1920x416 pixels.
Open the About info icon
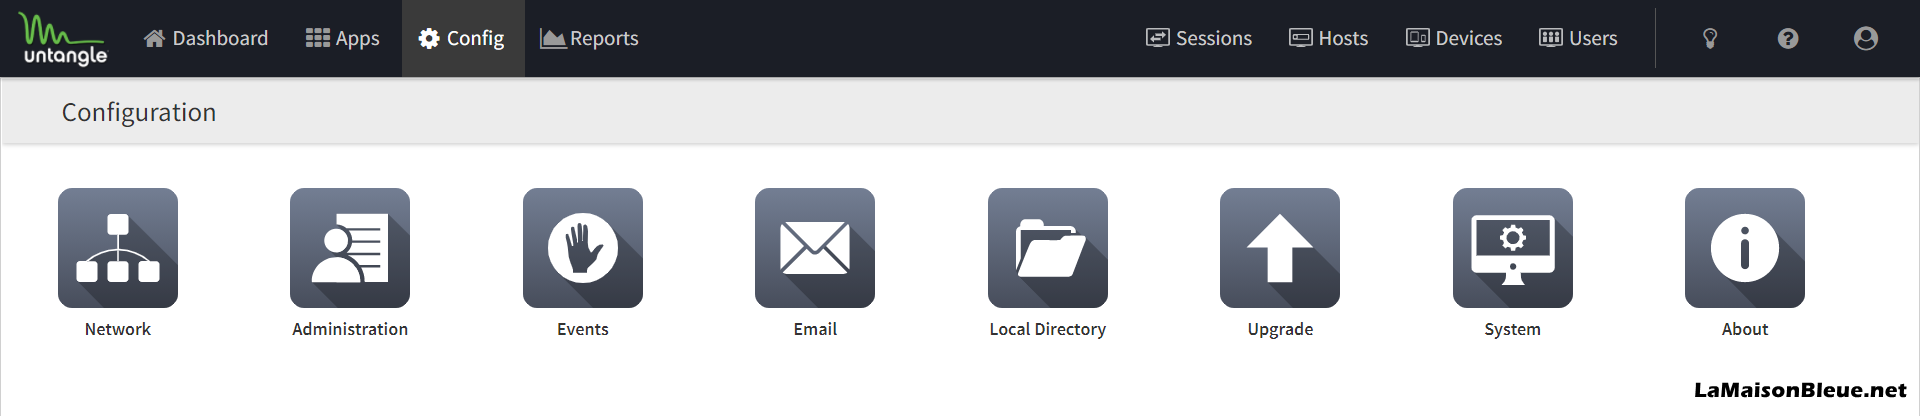pos(1745,248)
